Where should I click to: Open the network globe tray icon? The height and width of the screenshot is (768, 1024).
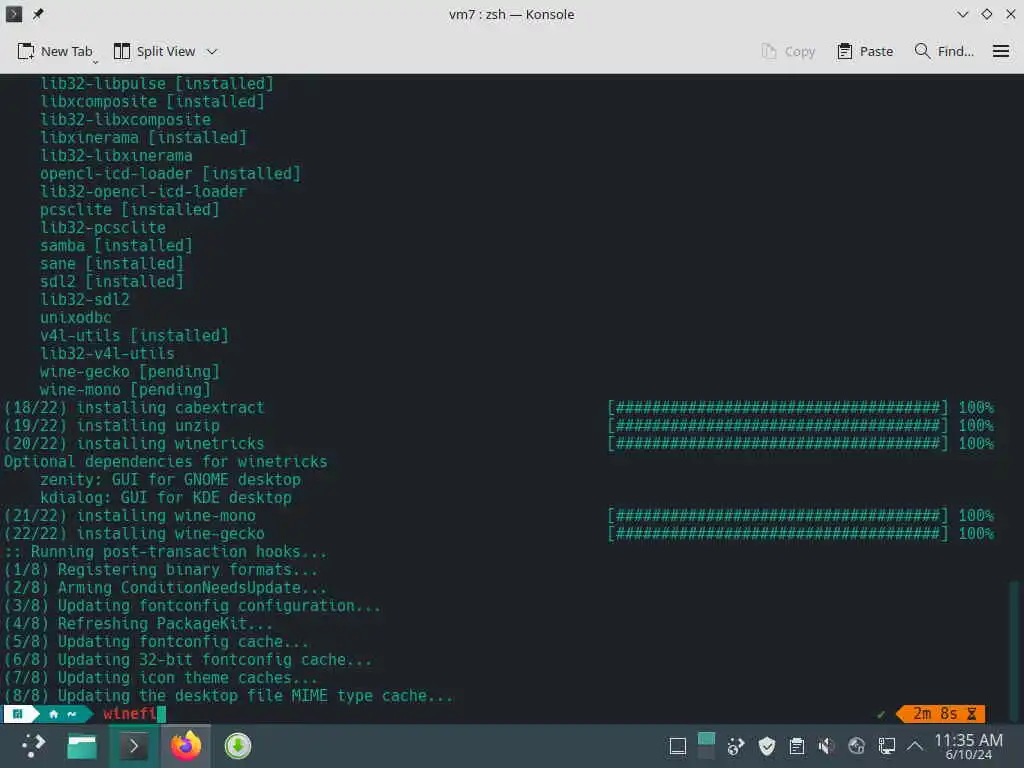tap(856, 746)
